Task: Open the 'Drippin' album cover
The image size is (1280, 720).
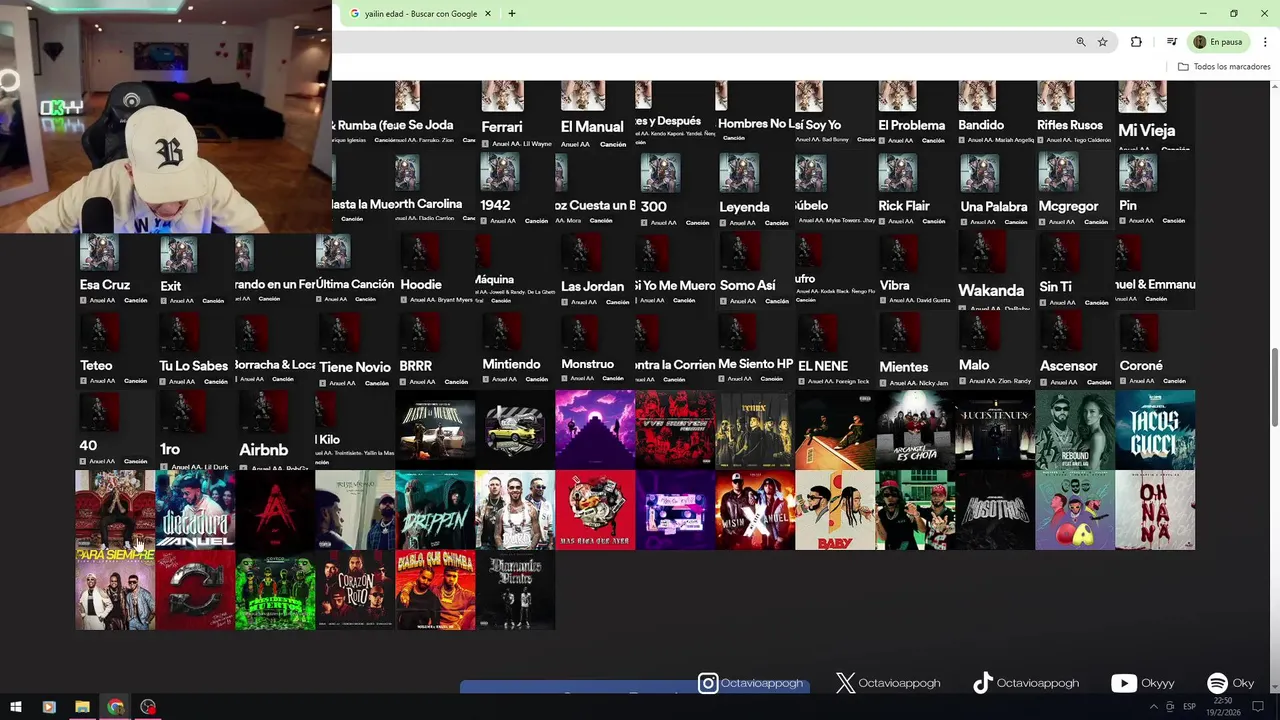Action: [x=435, y=510]
